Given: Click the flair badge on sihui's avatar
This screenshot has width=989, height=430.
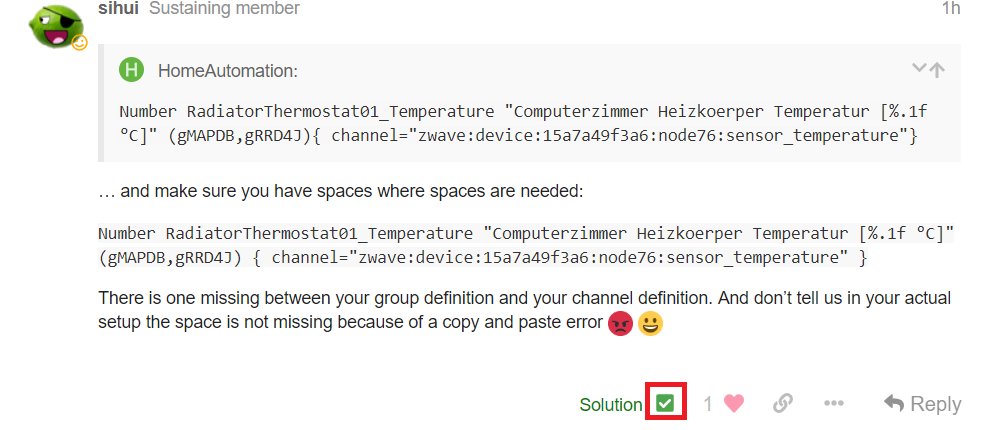Looking at the screenshot, I should tap(80, 42).
